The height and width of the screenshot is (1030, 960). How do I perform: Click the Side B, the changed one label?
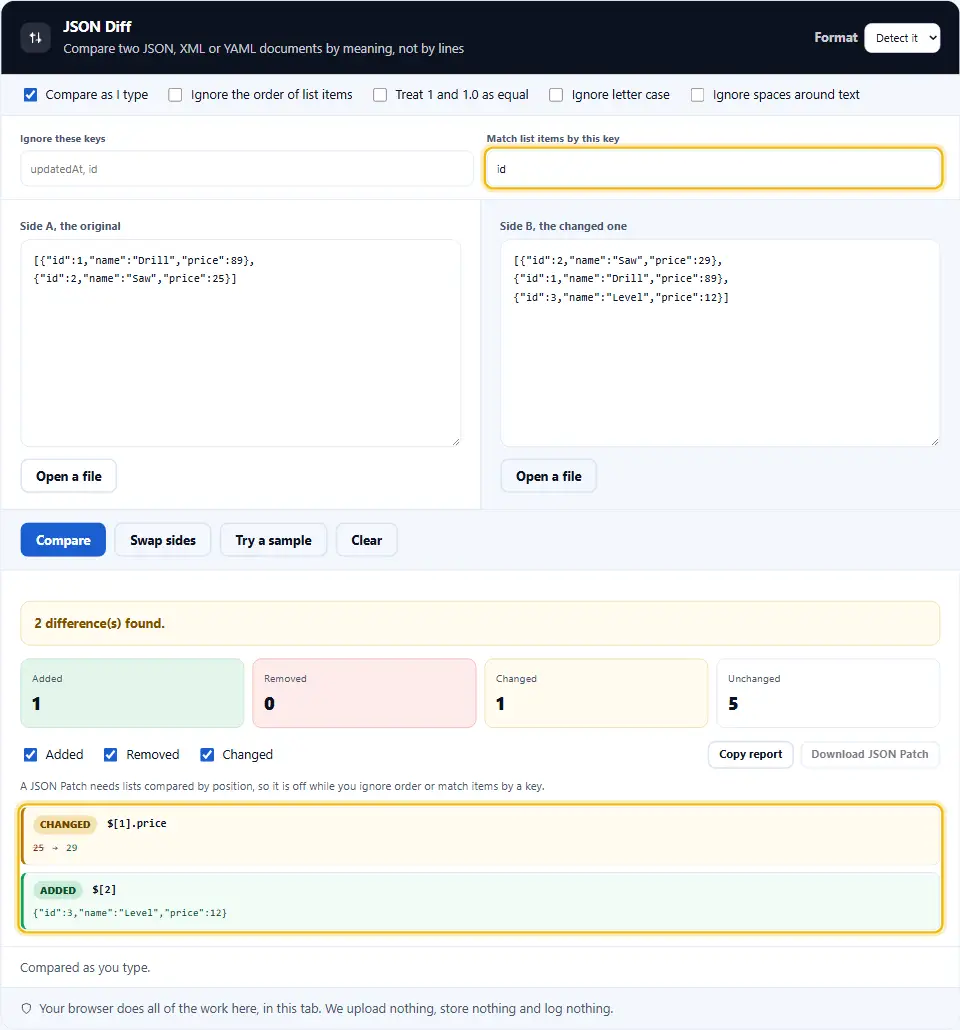coord(563,226)
